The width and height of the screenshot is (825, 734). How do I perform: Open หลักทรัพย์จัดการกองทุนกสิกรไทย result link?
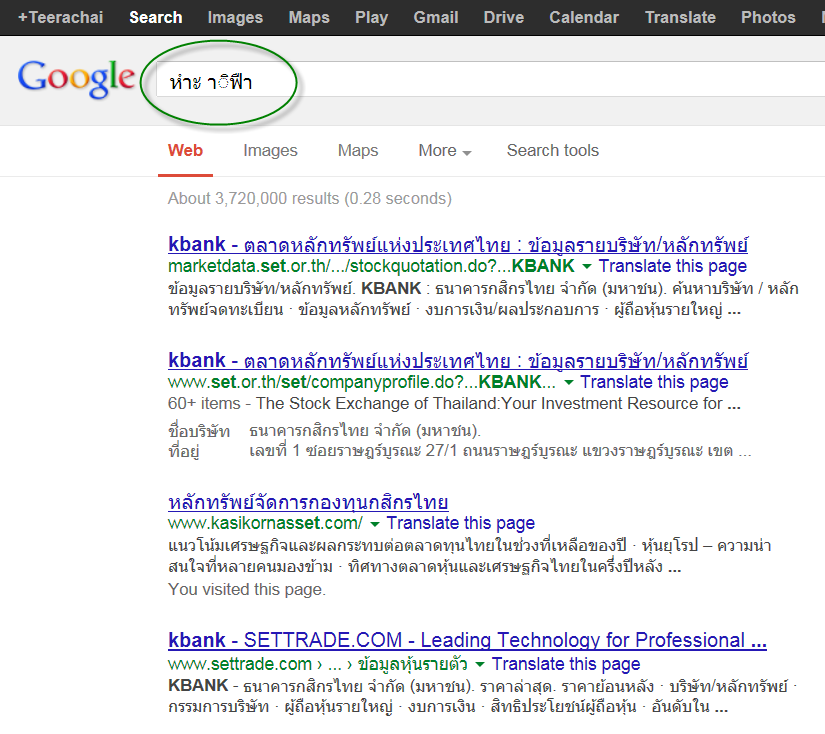click(308, 502)
